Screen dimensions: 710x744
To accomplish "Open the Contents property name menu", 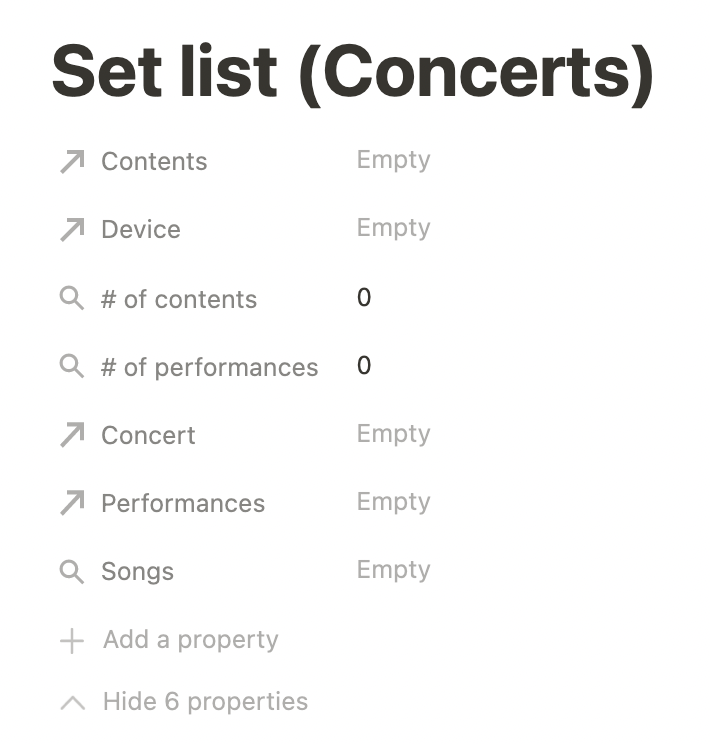I will click(154, 162).
